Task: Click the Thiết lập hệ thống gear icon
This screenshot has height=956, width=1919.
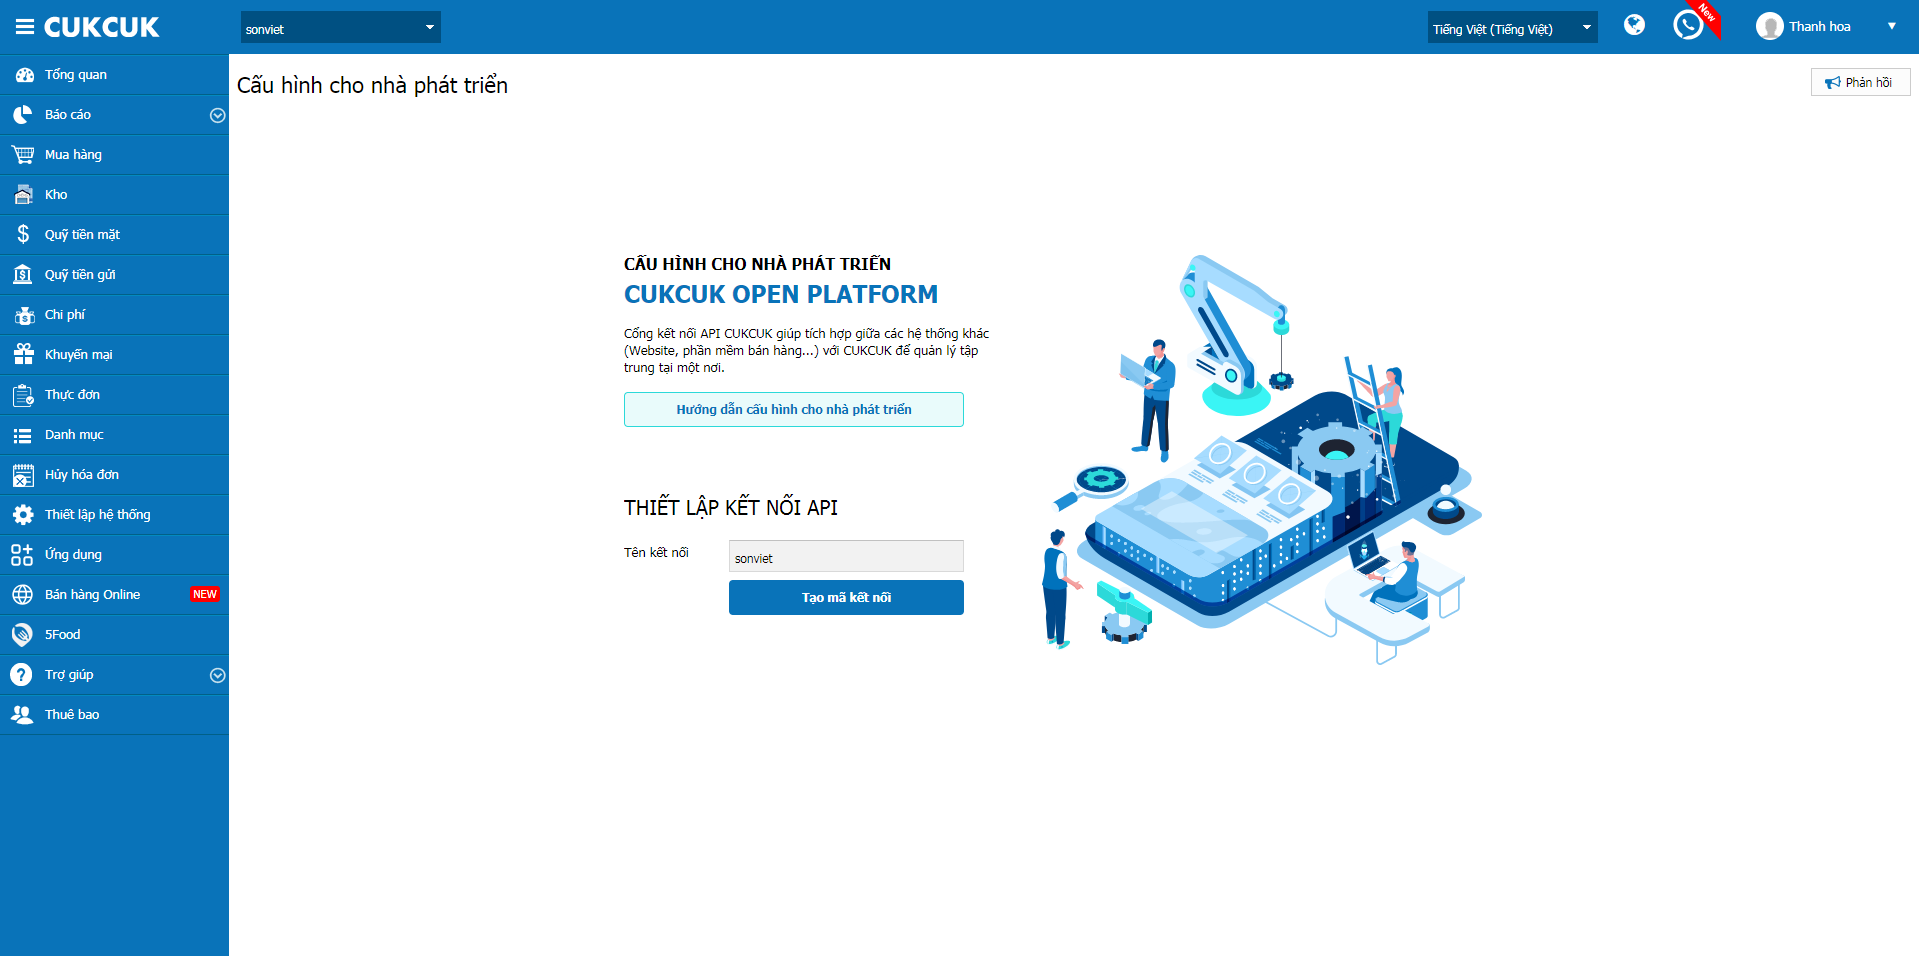Action: (x=23, y=515)
